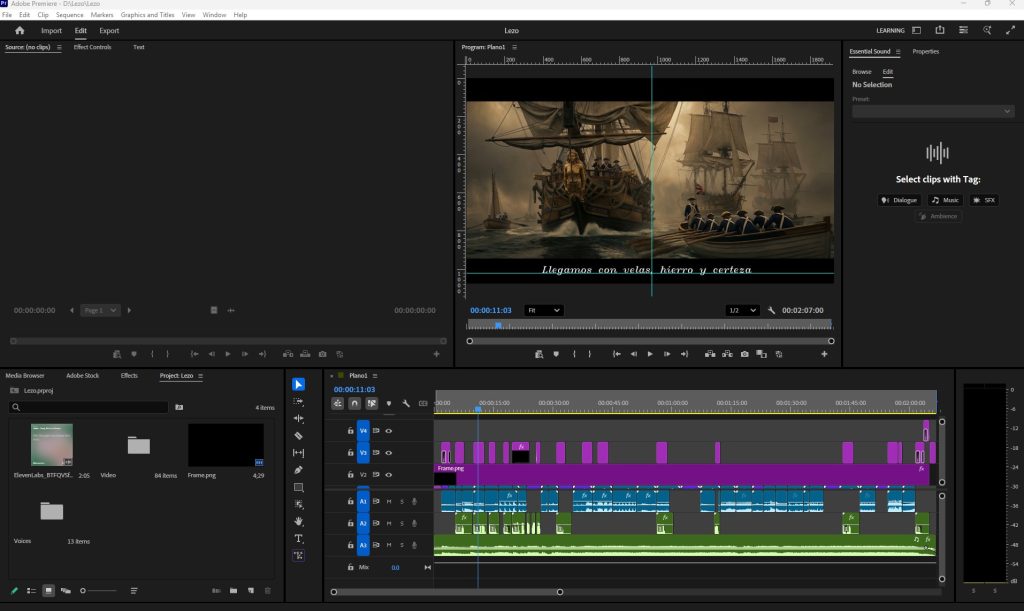This screenshot has height=611, width=1024.
Task: Open the Fit zoom level dropdown
Action: click(543, 311)
